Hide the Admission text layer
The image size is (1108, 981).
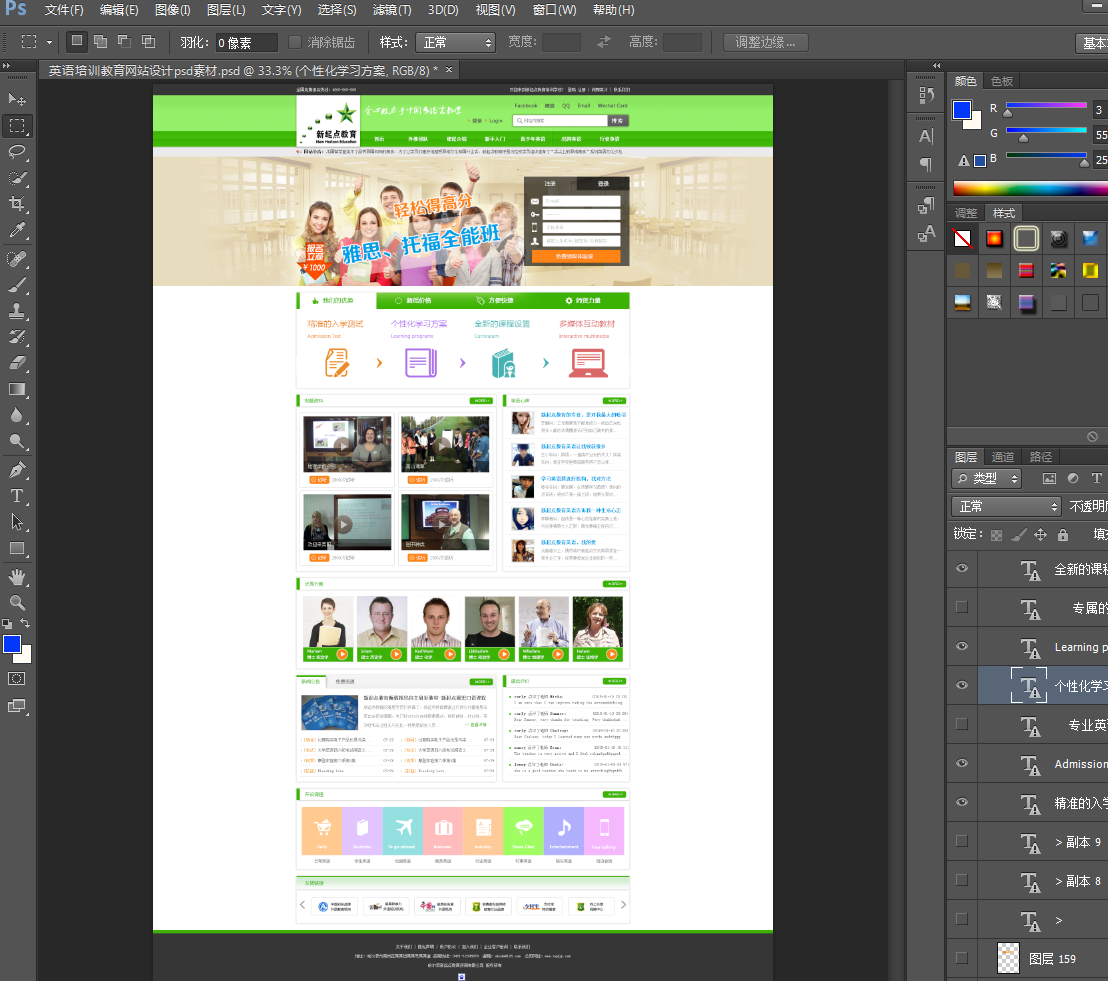(x=962, y=763)
